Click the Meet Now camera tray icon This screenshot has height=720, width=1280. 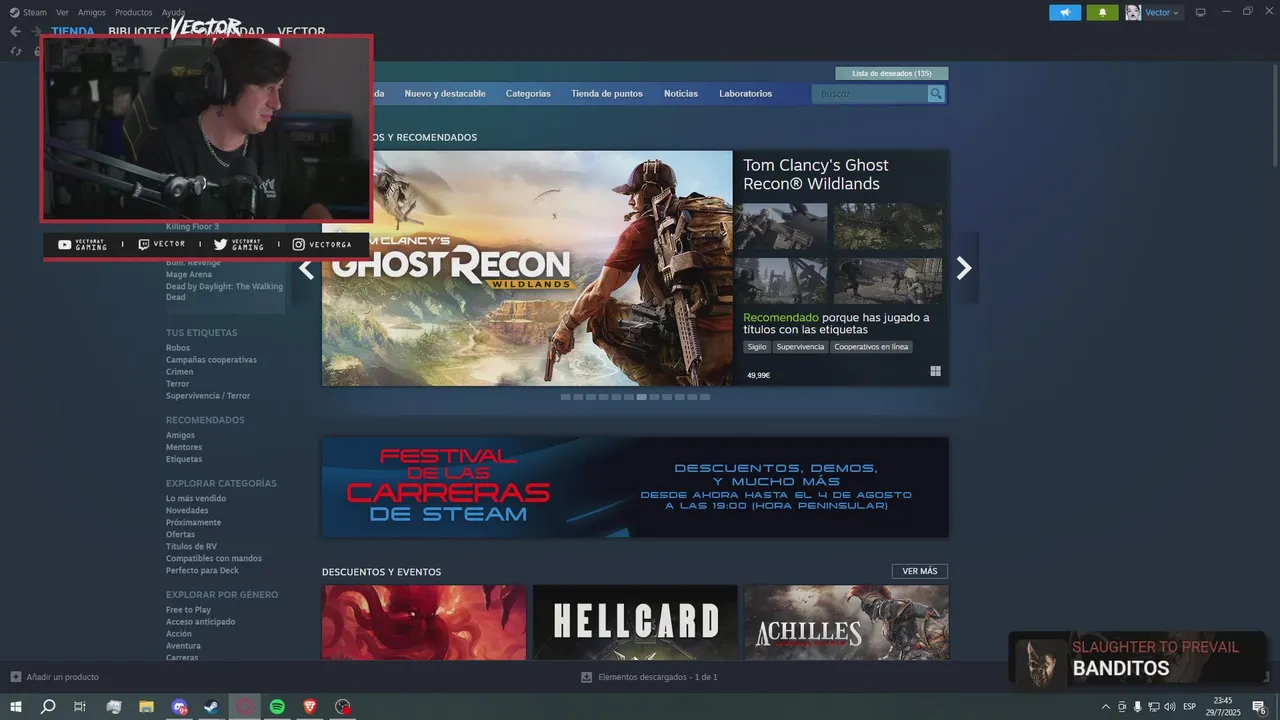coord(1122,707)
